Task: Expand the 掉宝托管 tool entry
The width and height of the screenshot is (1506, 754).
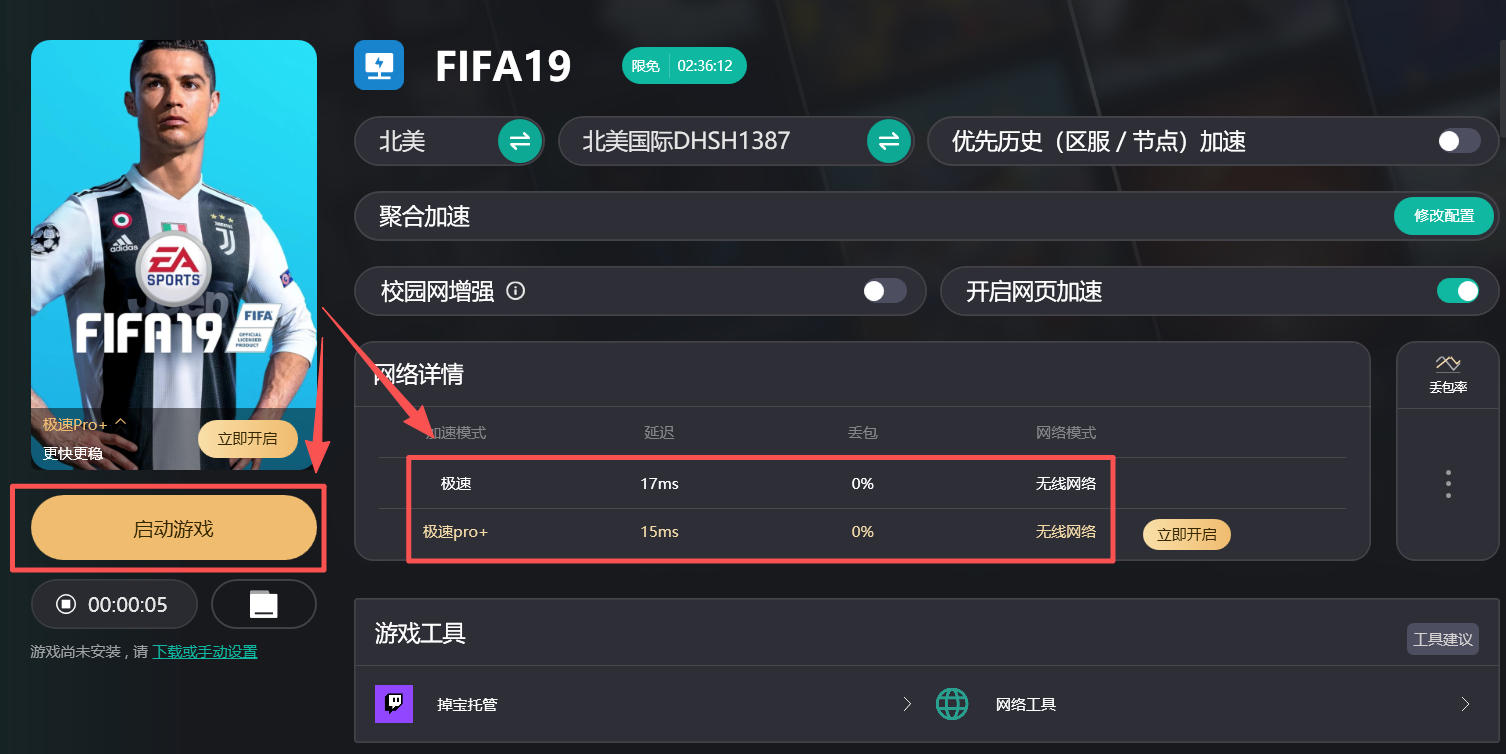Action: point(906,703)
